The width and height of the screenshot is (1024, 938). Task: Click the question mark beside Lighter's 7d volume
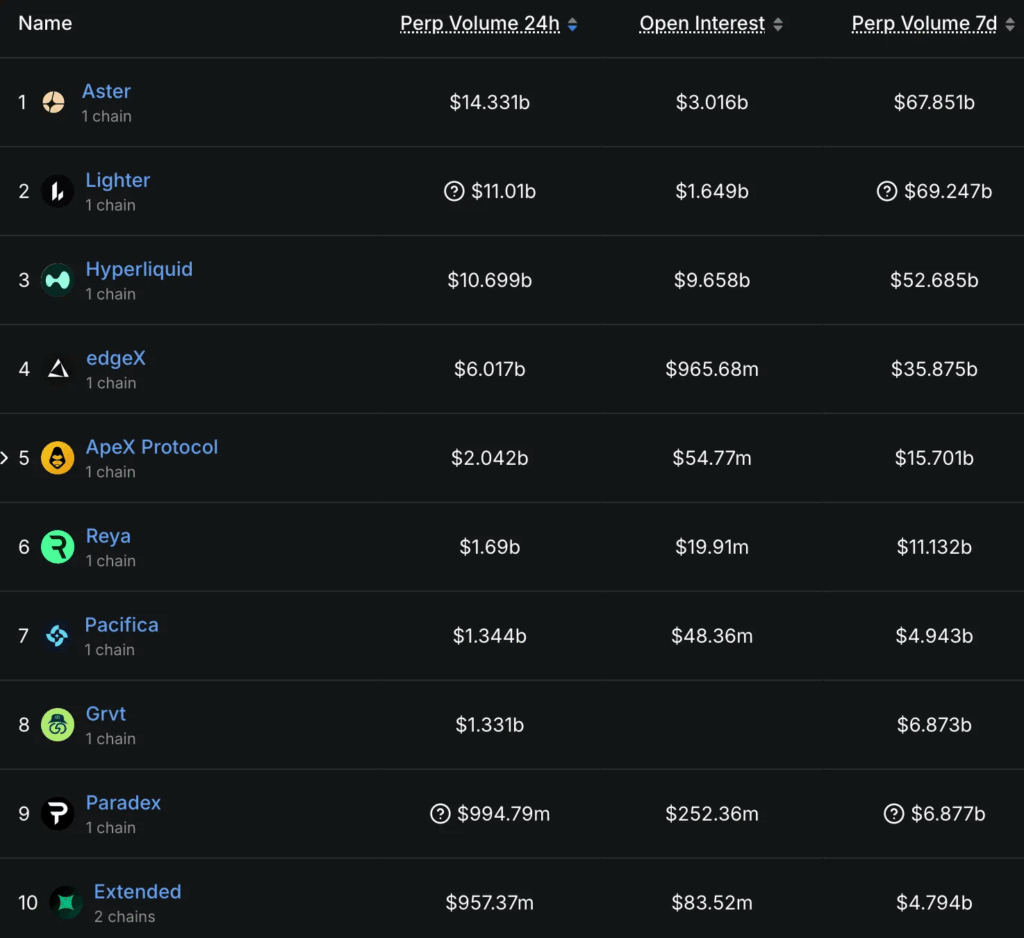(887, 191)
